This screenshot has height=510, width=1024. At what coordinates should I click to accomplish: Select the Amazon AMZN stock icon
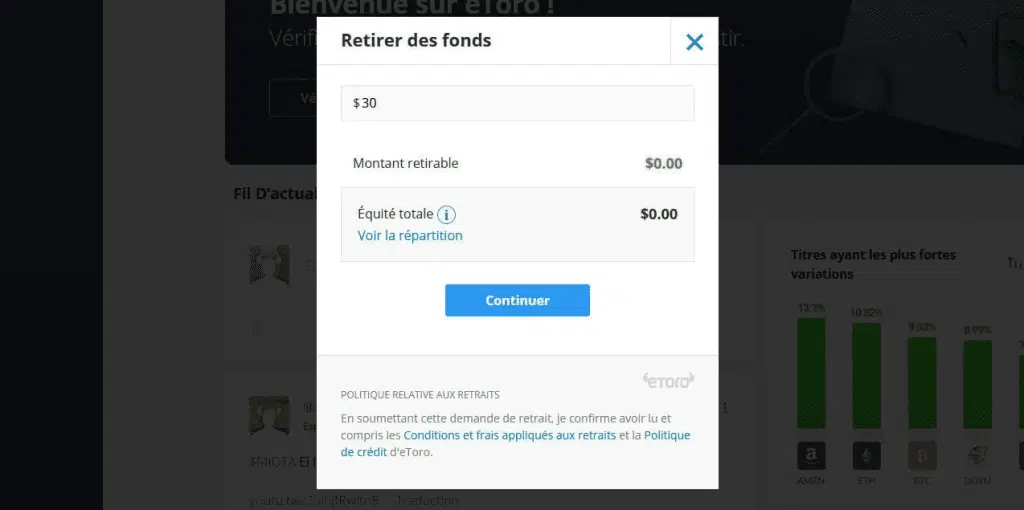click(x=811, y=456)
